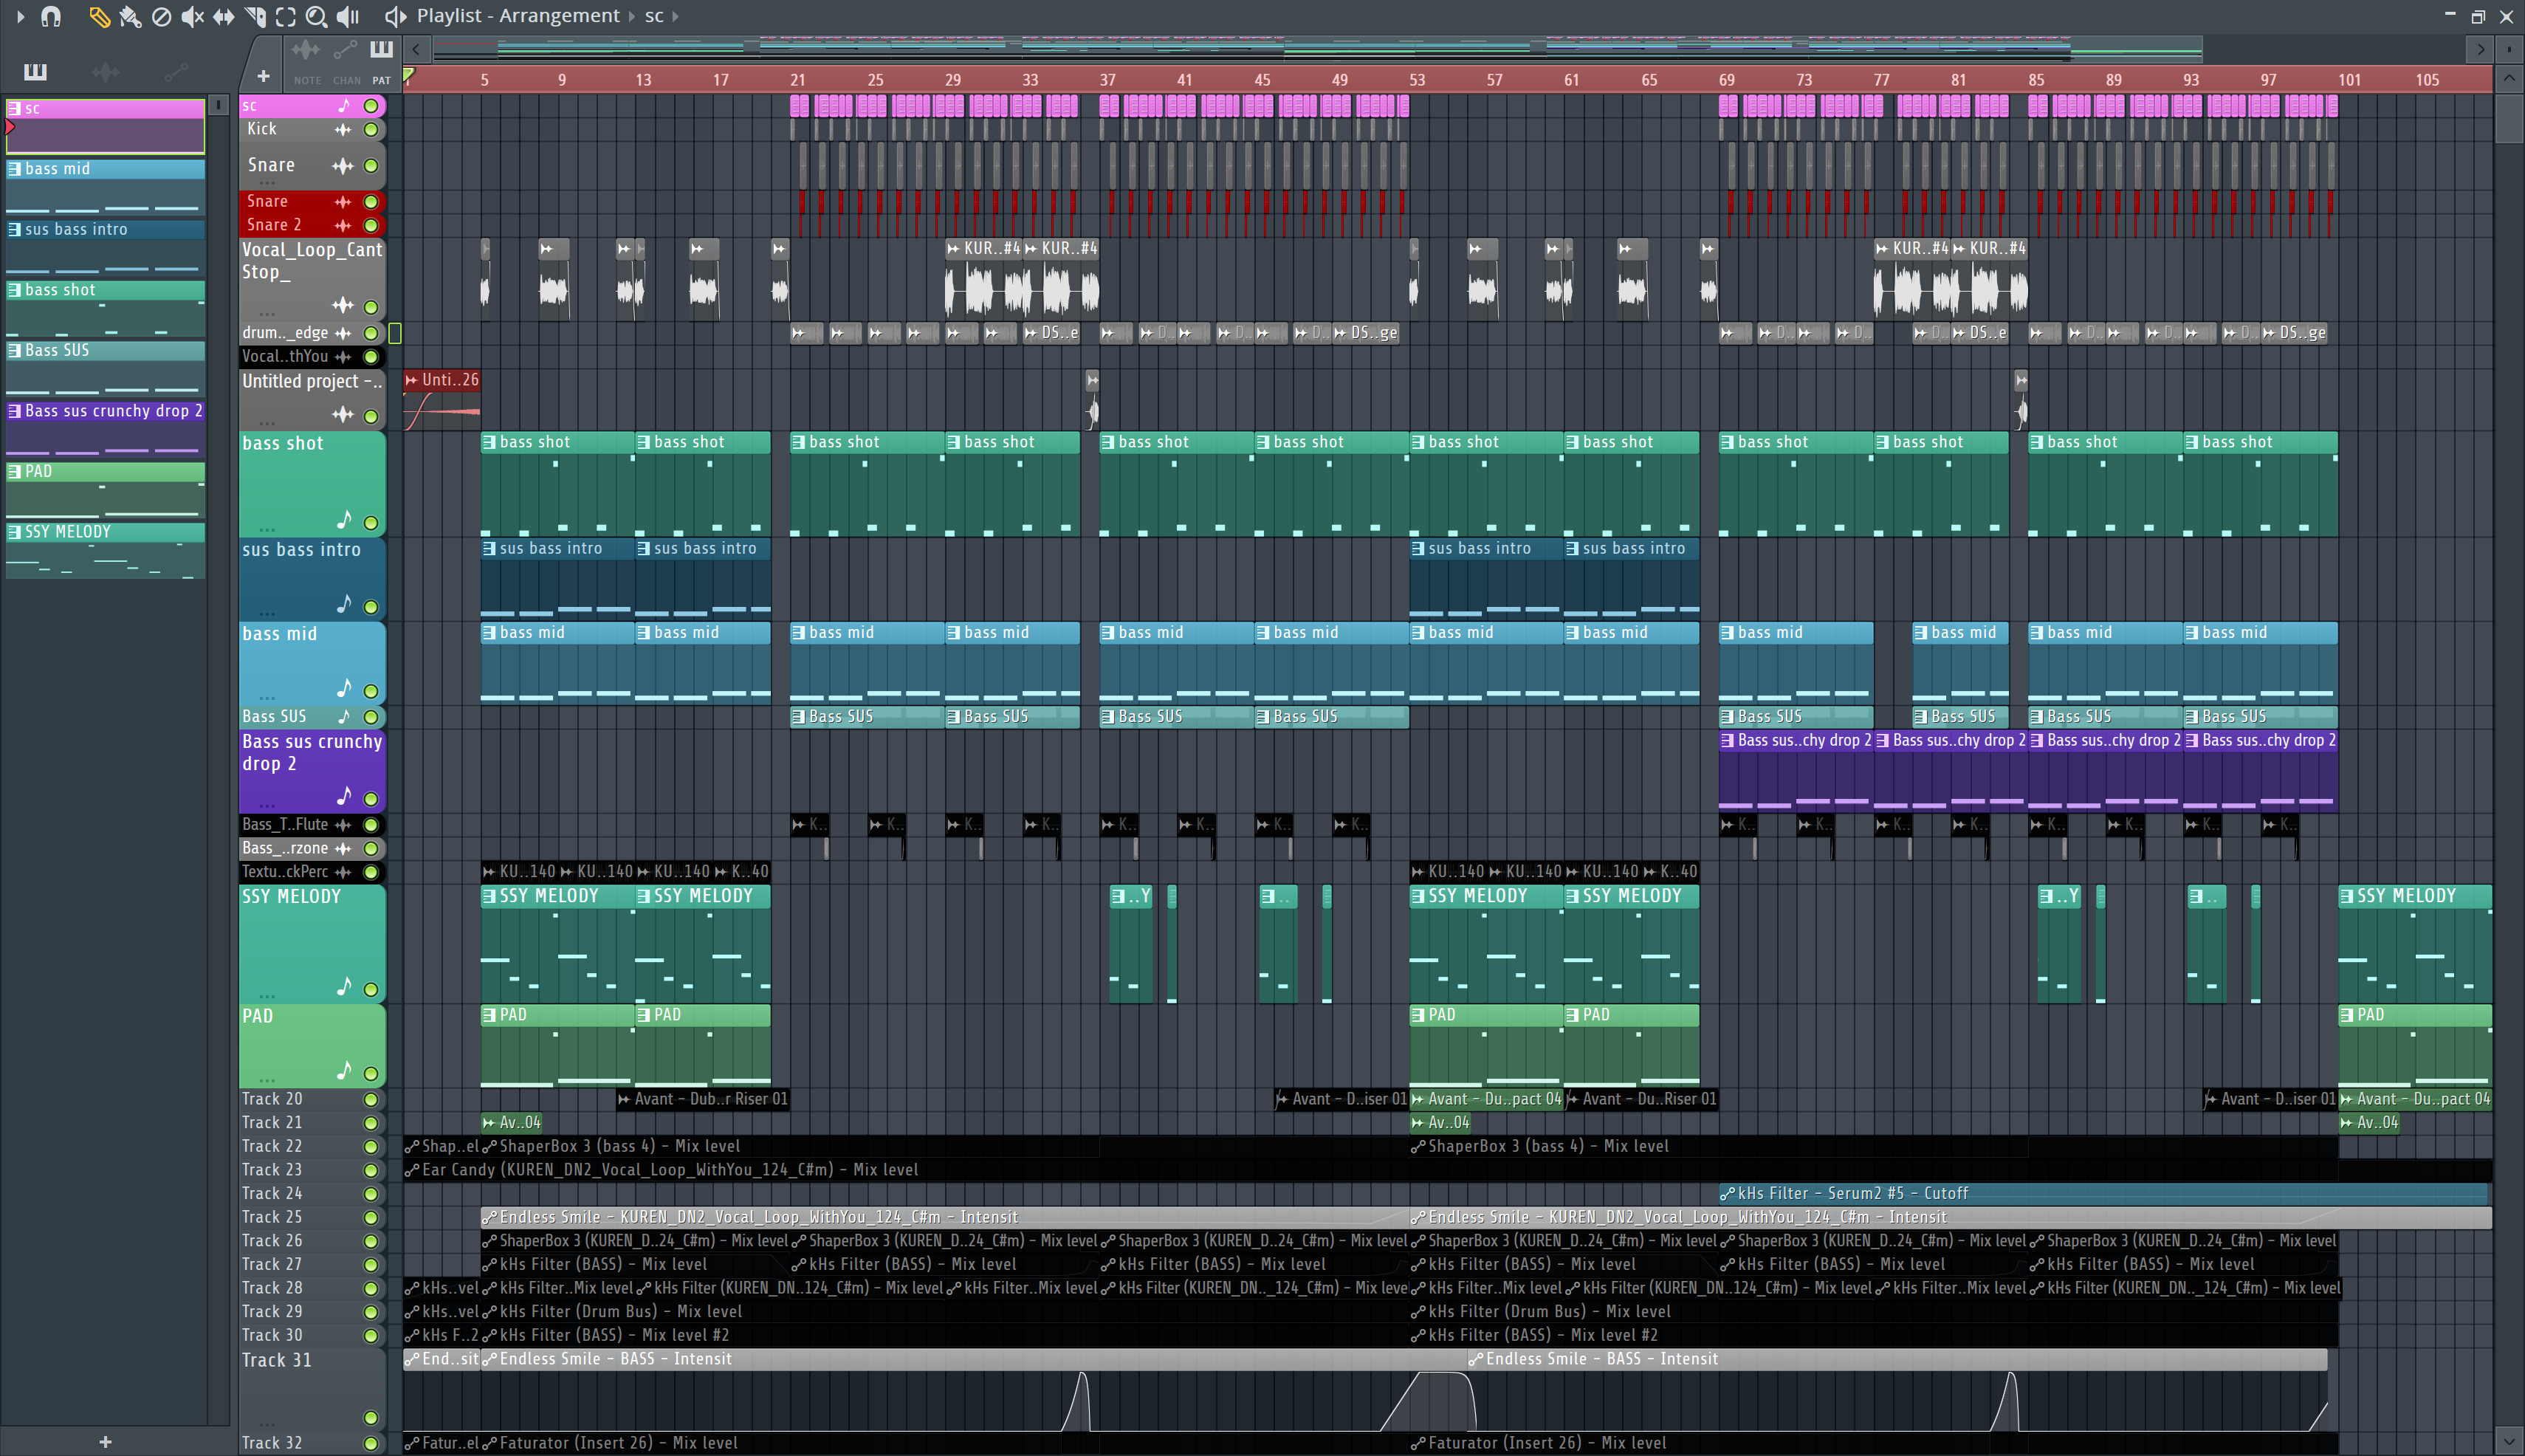This screenshot has height=1456, width=2525.
Task: Open clip menu of first sus bass intro clip
Action: (x=489, y=548)
